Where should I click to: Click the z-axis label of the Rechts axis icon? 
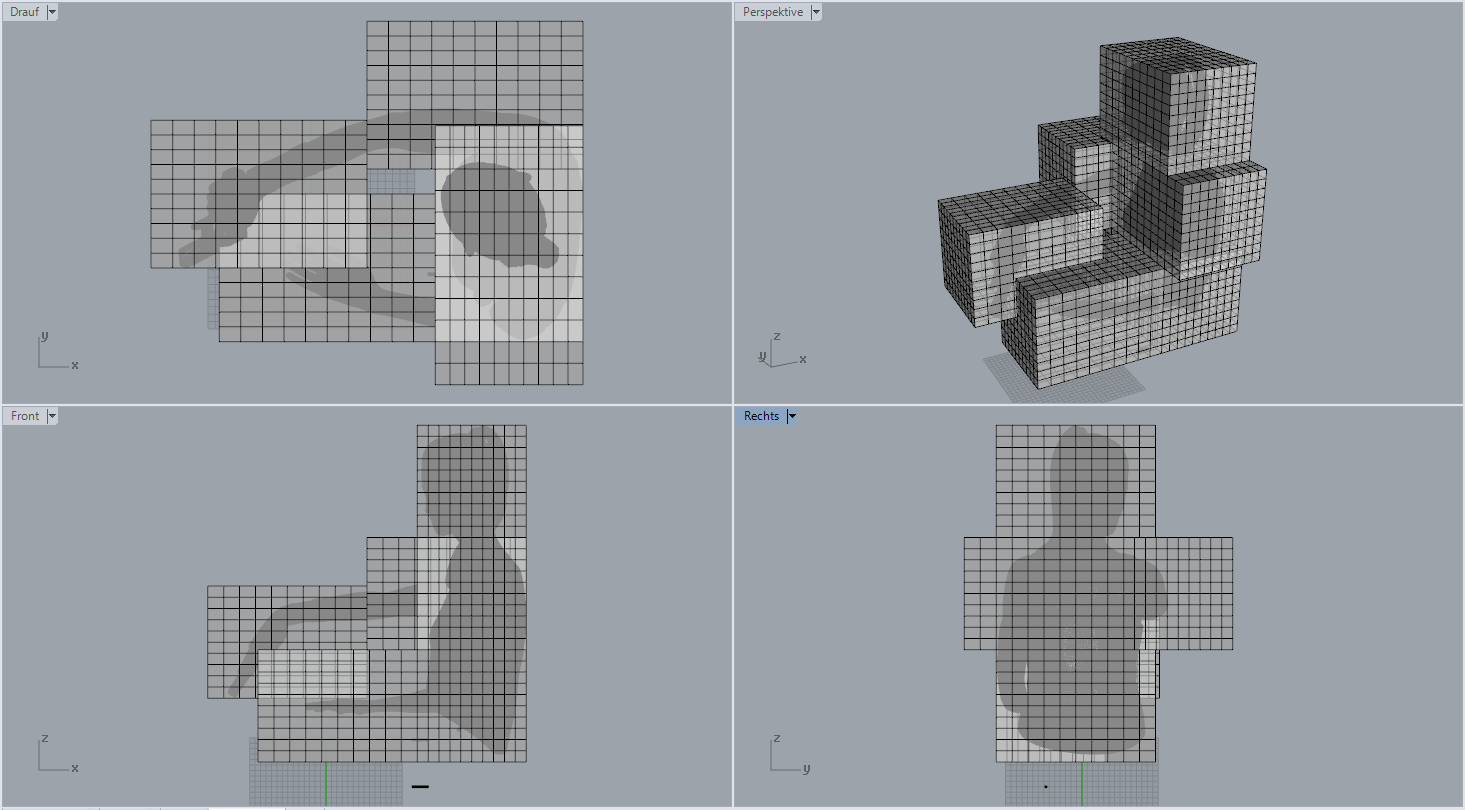777,740
